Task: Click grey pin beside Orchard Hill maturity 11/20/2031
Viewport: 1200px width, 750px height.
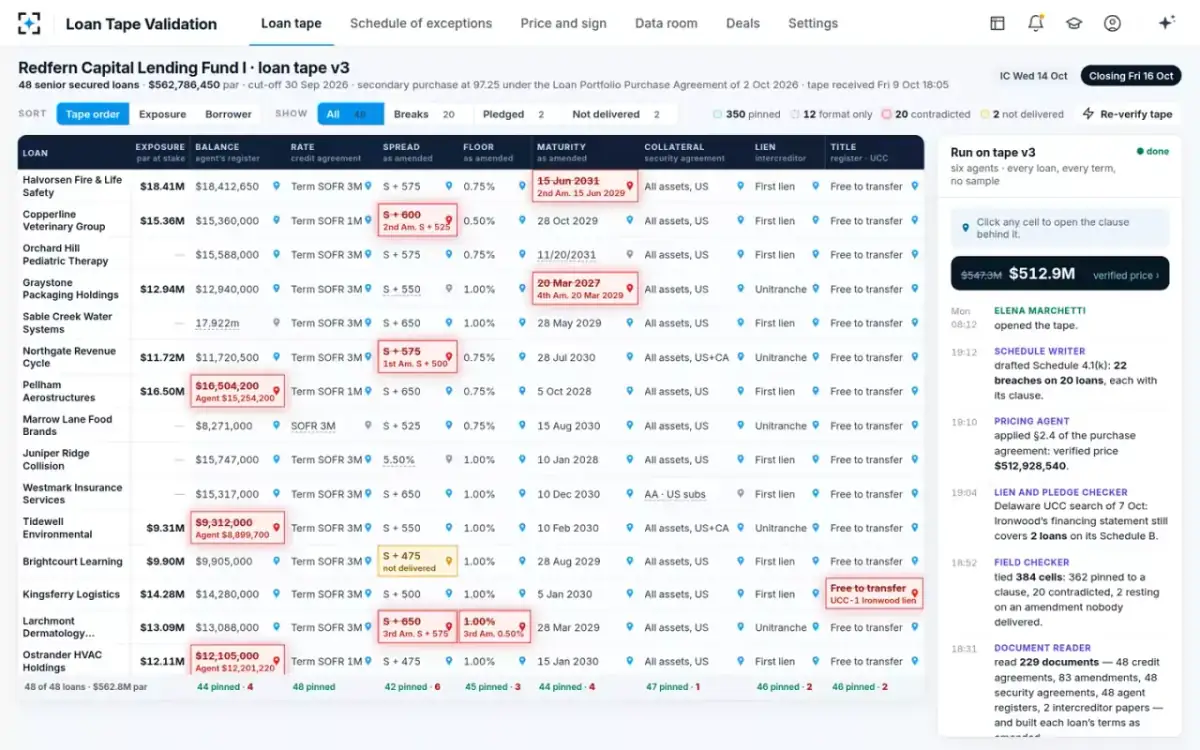Action: (x=629, y=255)
